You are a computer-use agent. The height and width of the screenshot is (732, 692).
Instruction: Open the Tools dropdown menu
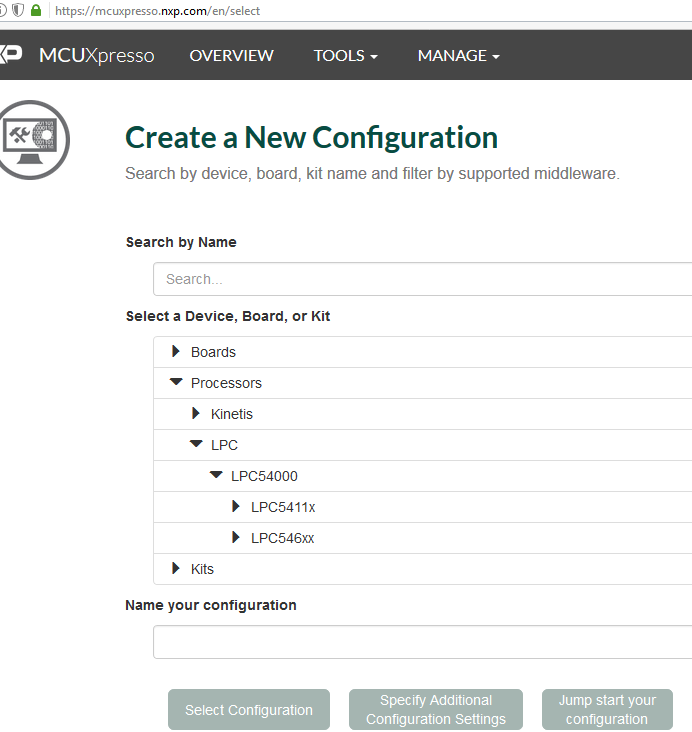pyautogui.click(x=345, y=56)
